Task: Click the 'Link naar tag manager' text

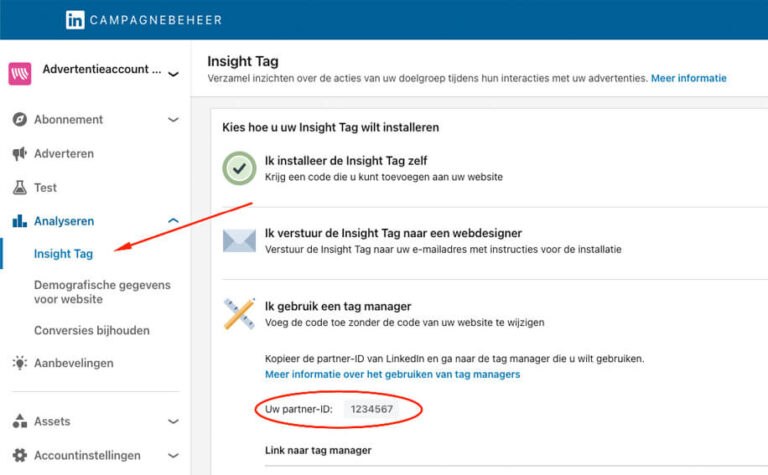Action: point(318,450)
